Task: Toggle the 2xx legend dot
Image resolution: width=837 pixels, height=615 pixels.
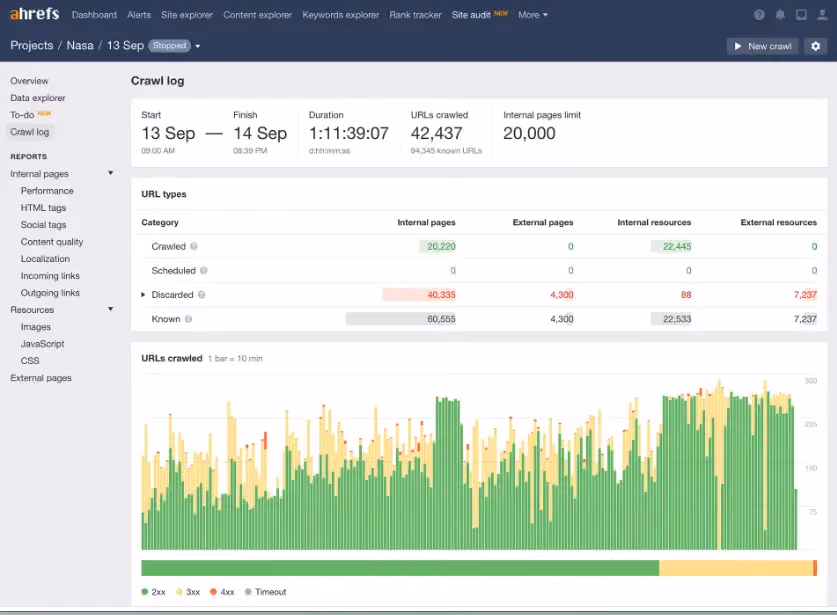Action: click(145, 592)
